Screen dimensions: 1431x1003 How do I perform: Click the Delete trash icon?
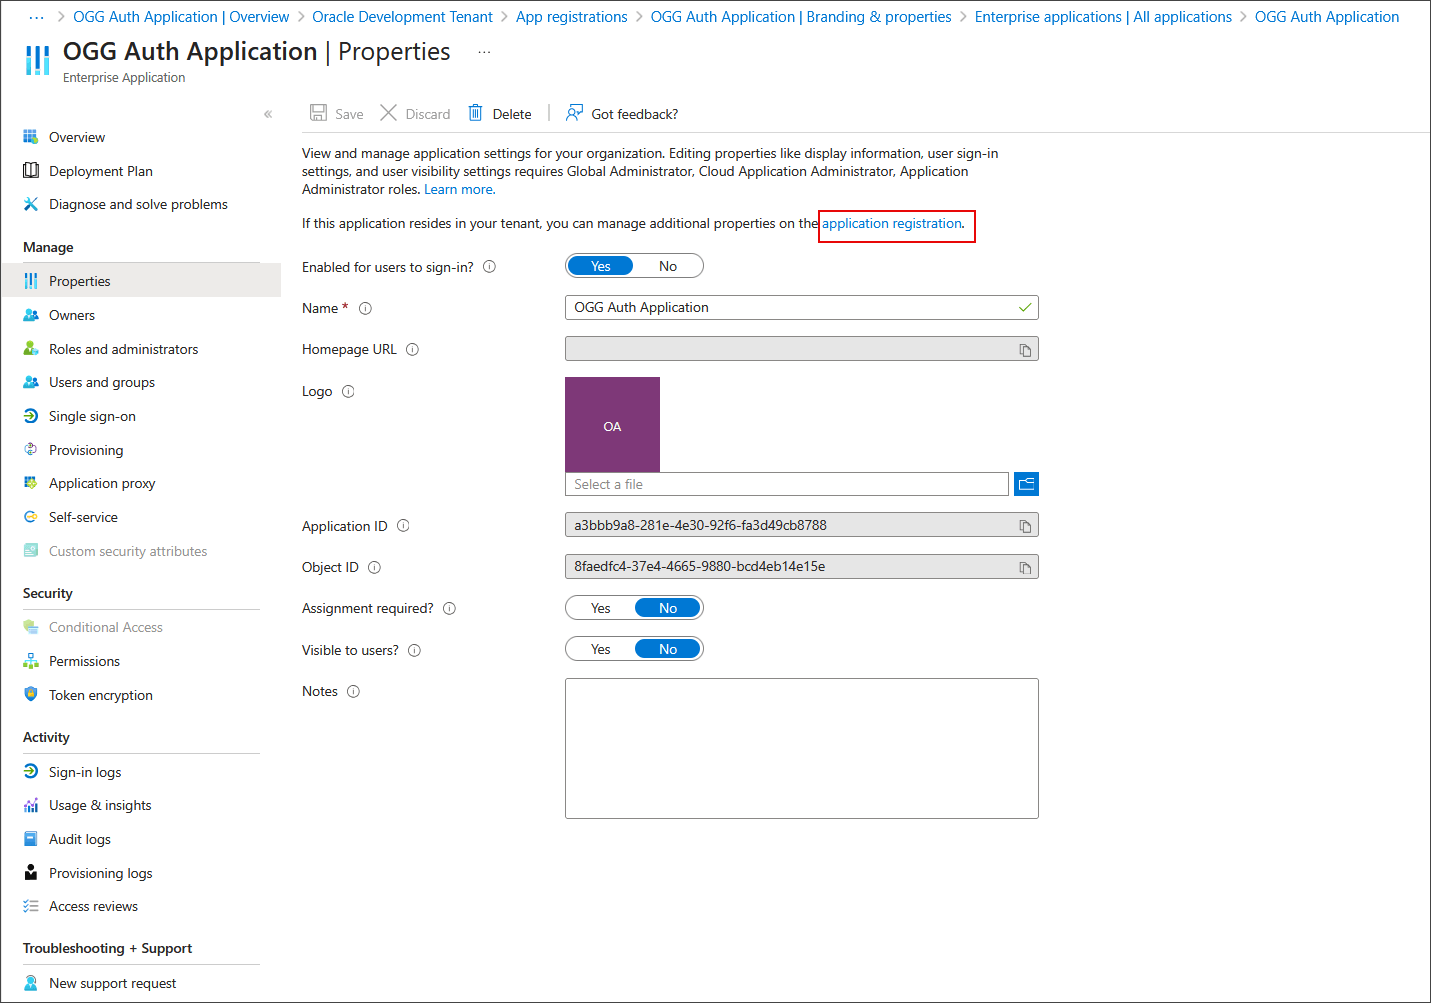point(476,113)
